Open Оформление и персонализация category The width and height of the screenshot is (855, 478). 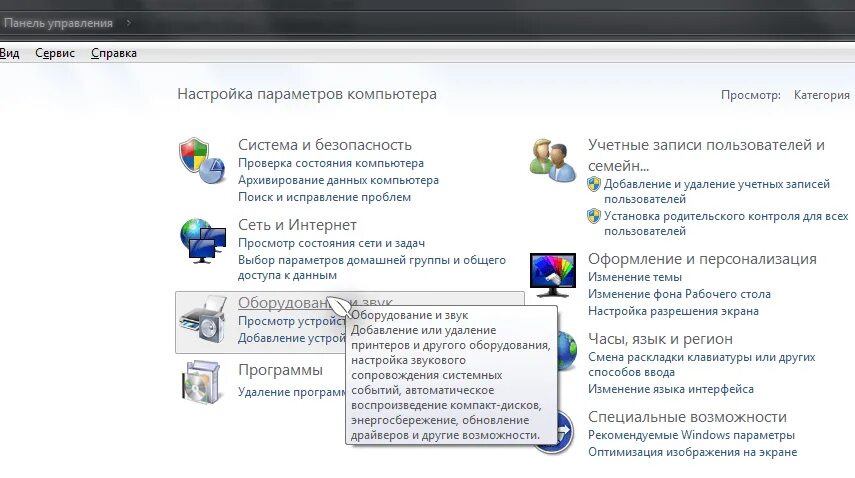click(x=702, y=258)
